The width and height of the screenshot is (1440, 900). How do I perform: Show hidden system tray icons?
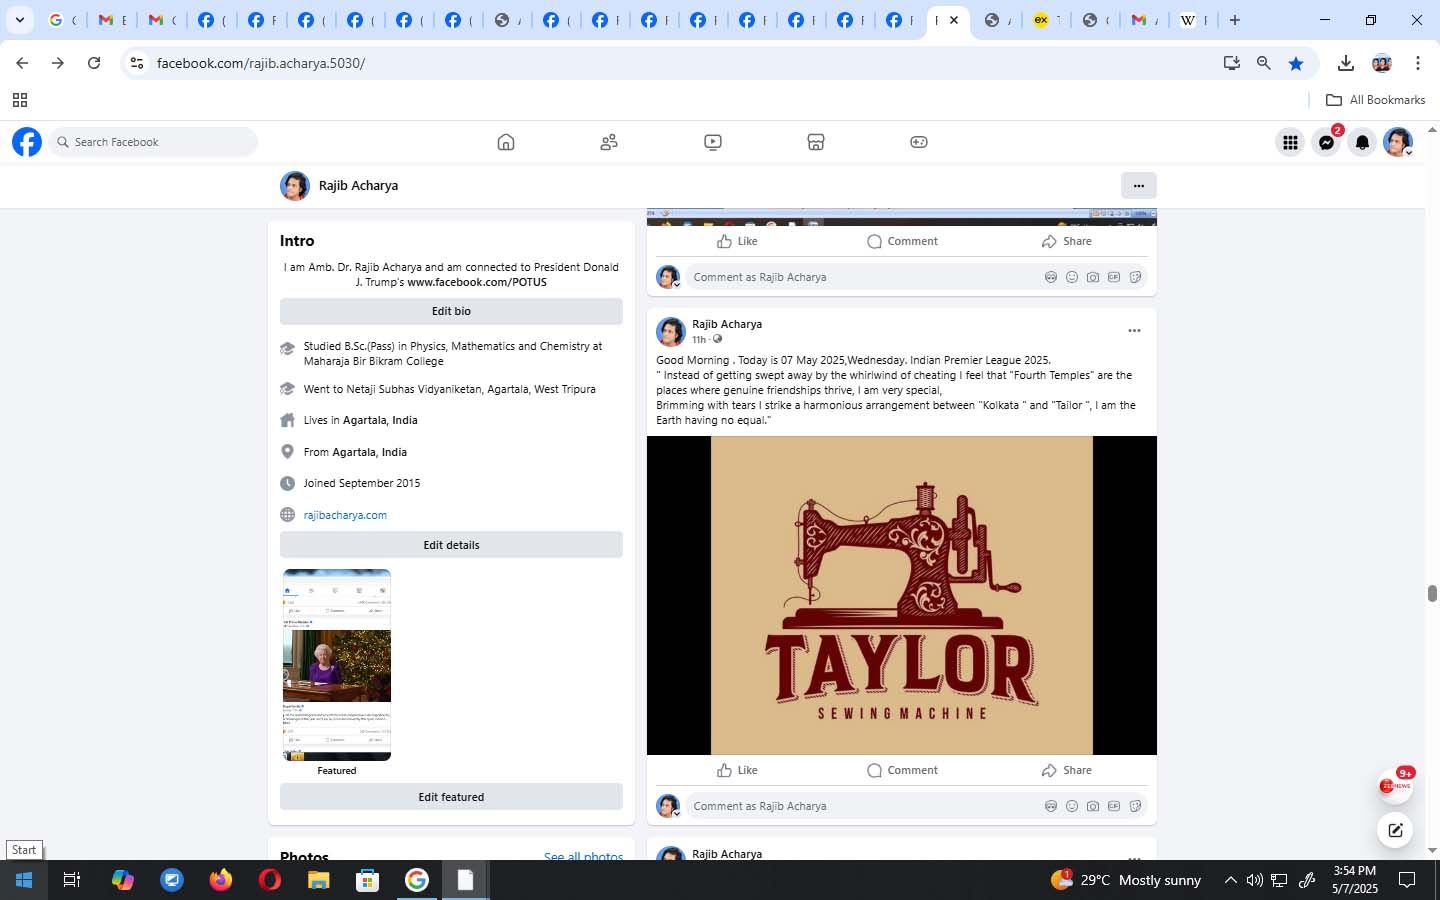pyautogui.click(x=1230, y=880)
